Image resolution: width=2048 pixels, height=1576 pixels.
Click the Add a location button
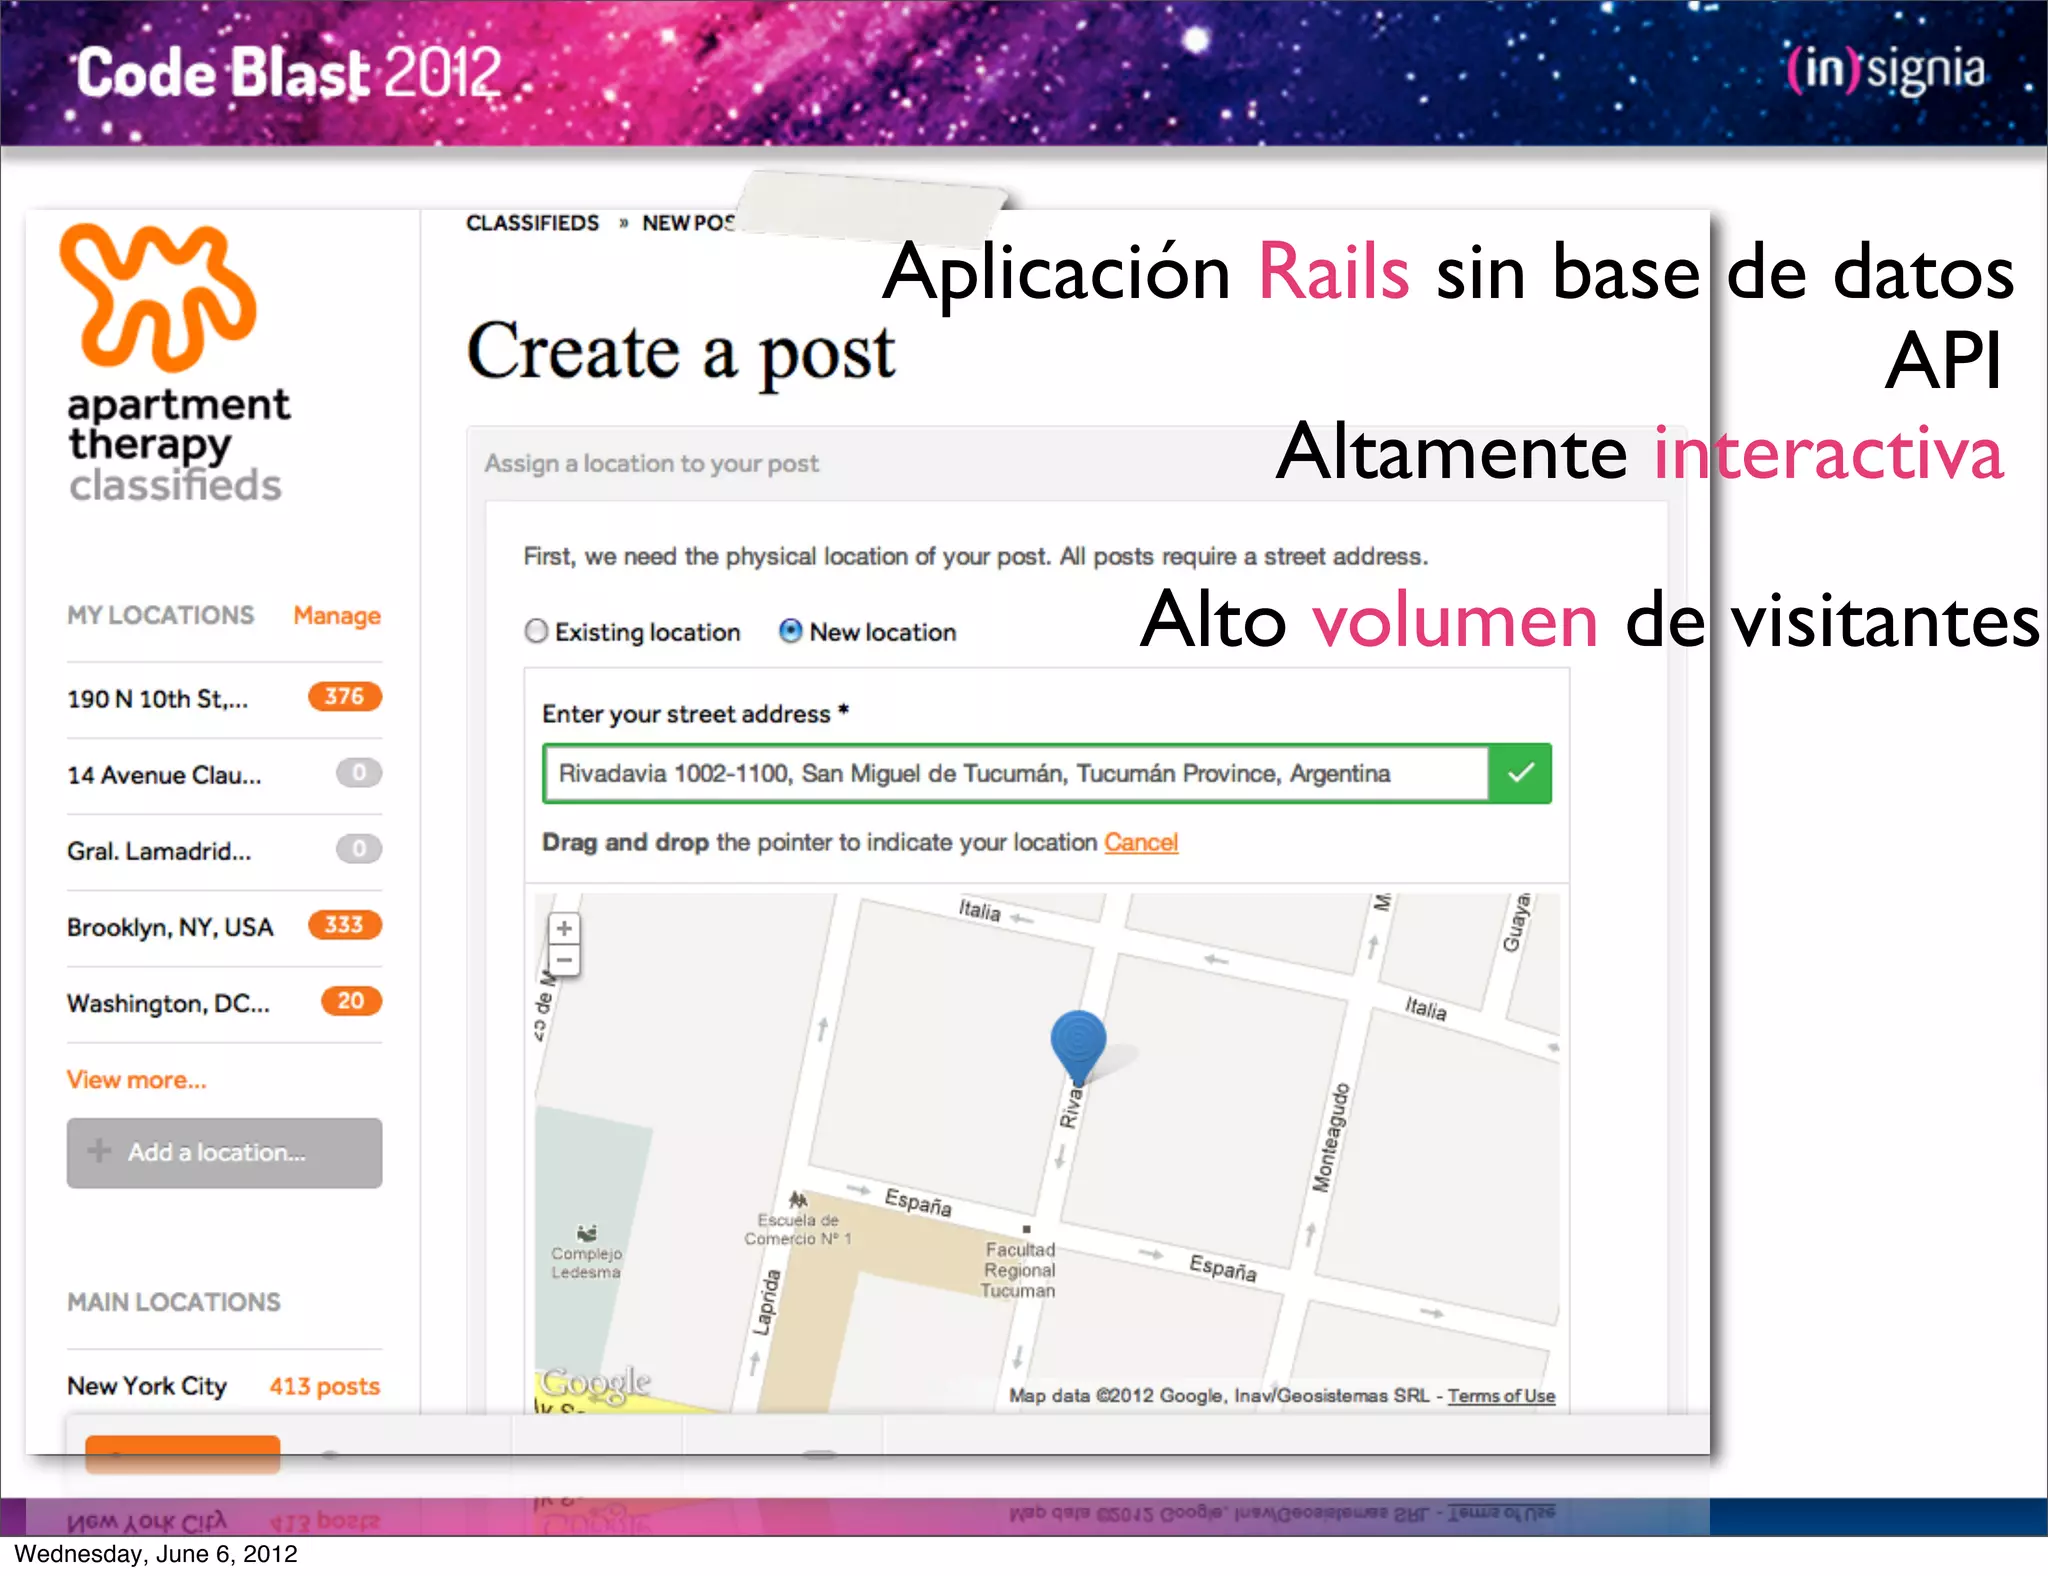click(x=224, y=1152)
